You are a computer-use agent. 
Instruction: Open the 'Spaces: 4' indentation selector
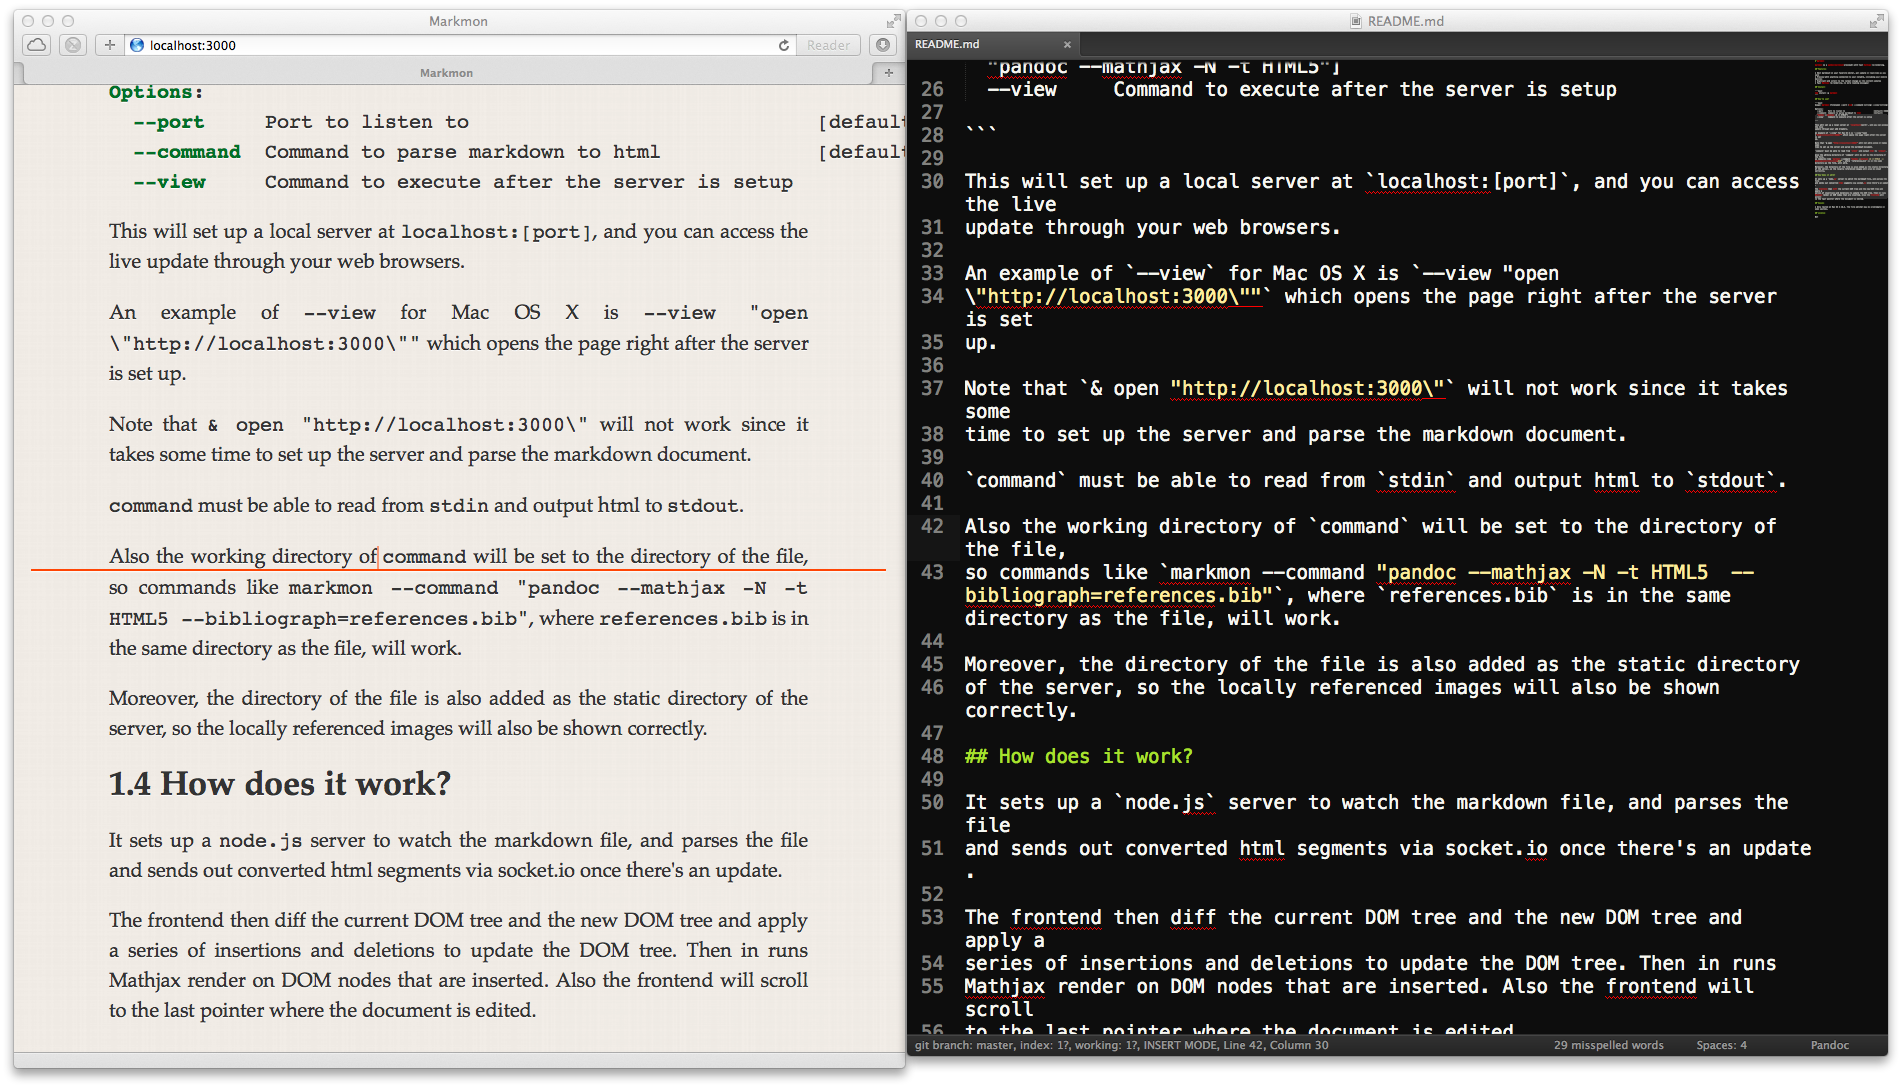tap(1721, 1045)
